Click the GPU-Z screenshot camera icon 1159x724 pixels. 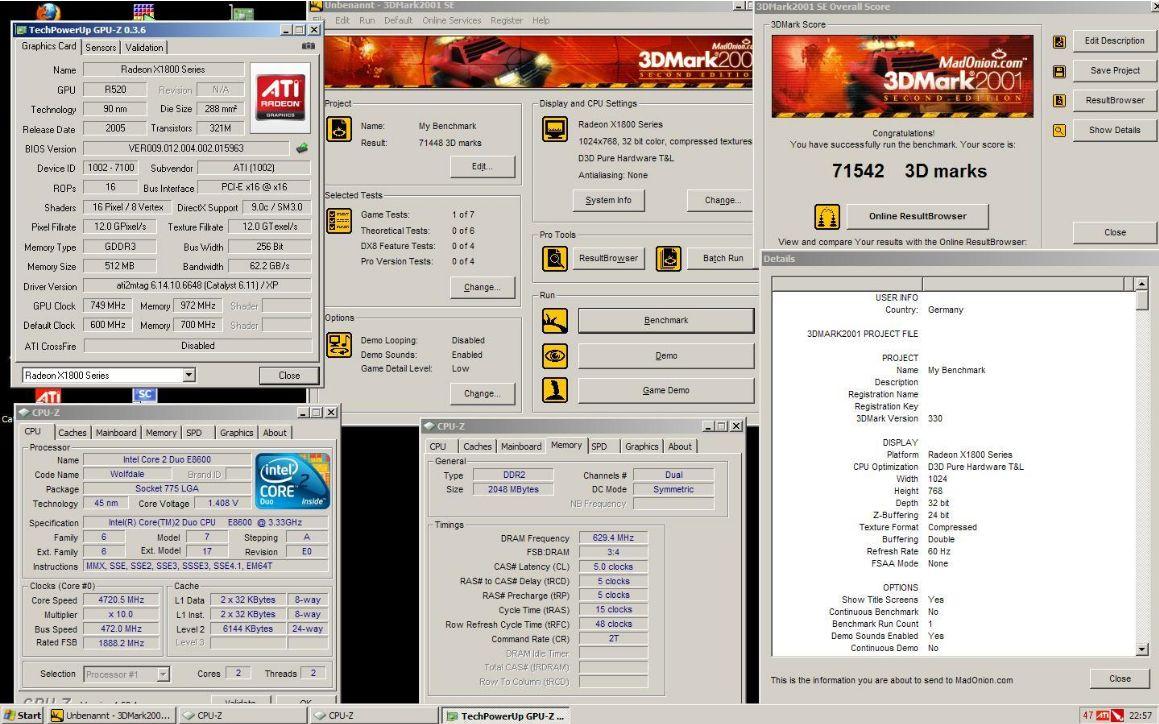point(308,47)
